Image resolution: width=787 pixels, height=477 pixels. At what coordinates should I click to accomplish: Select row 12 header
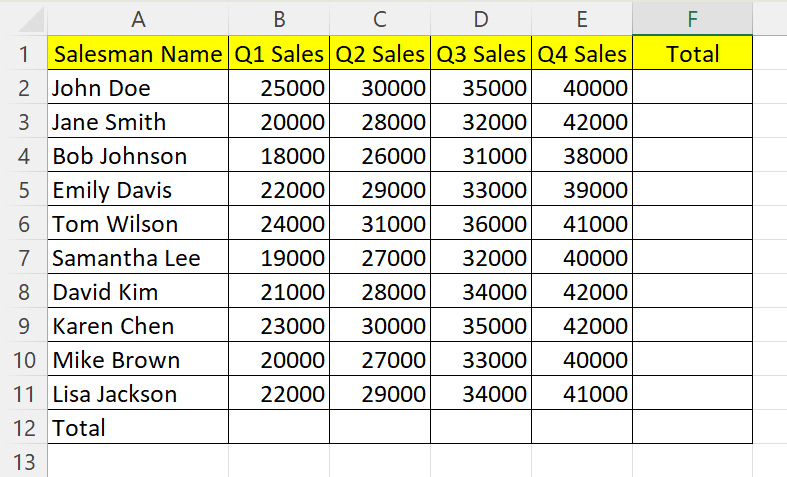point(23,427)
